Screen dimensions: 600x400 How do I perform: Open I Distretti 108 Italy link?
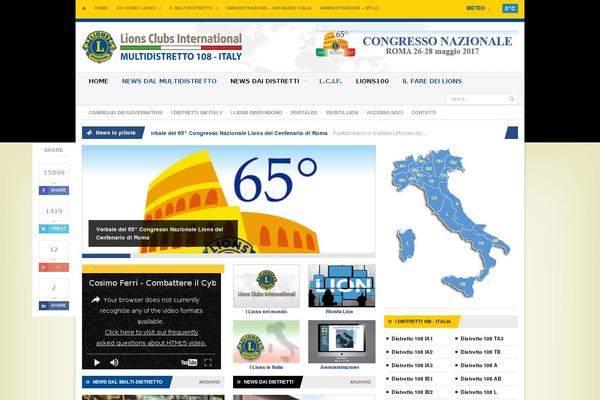(x=197, y=113)
